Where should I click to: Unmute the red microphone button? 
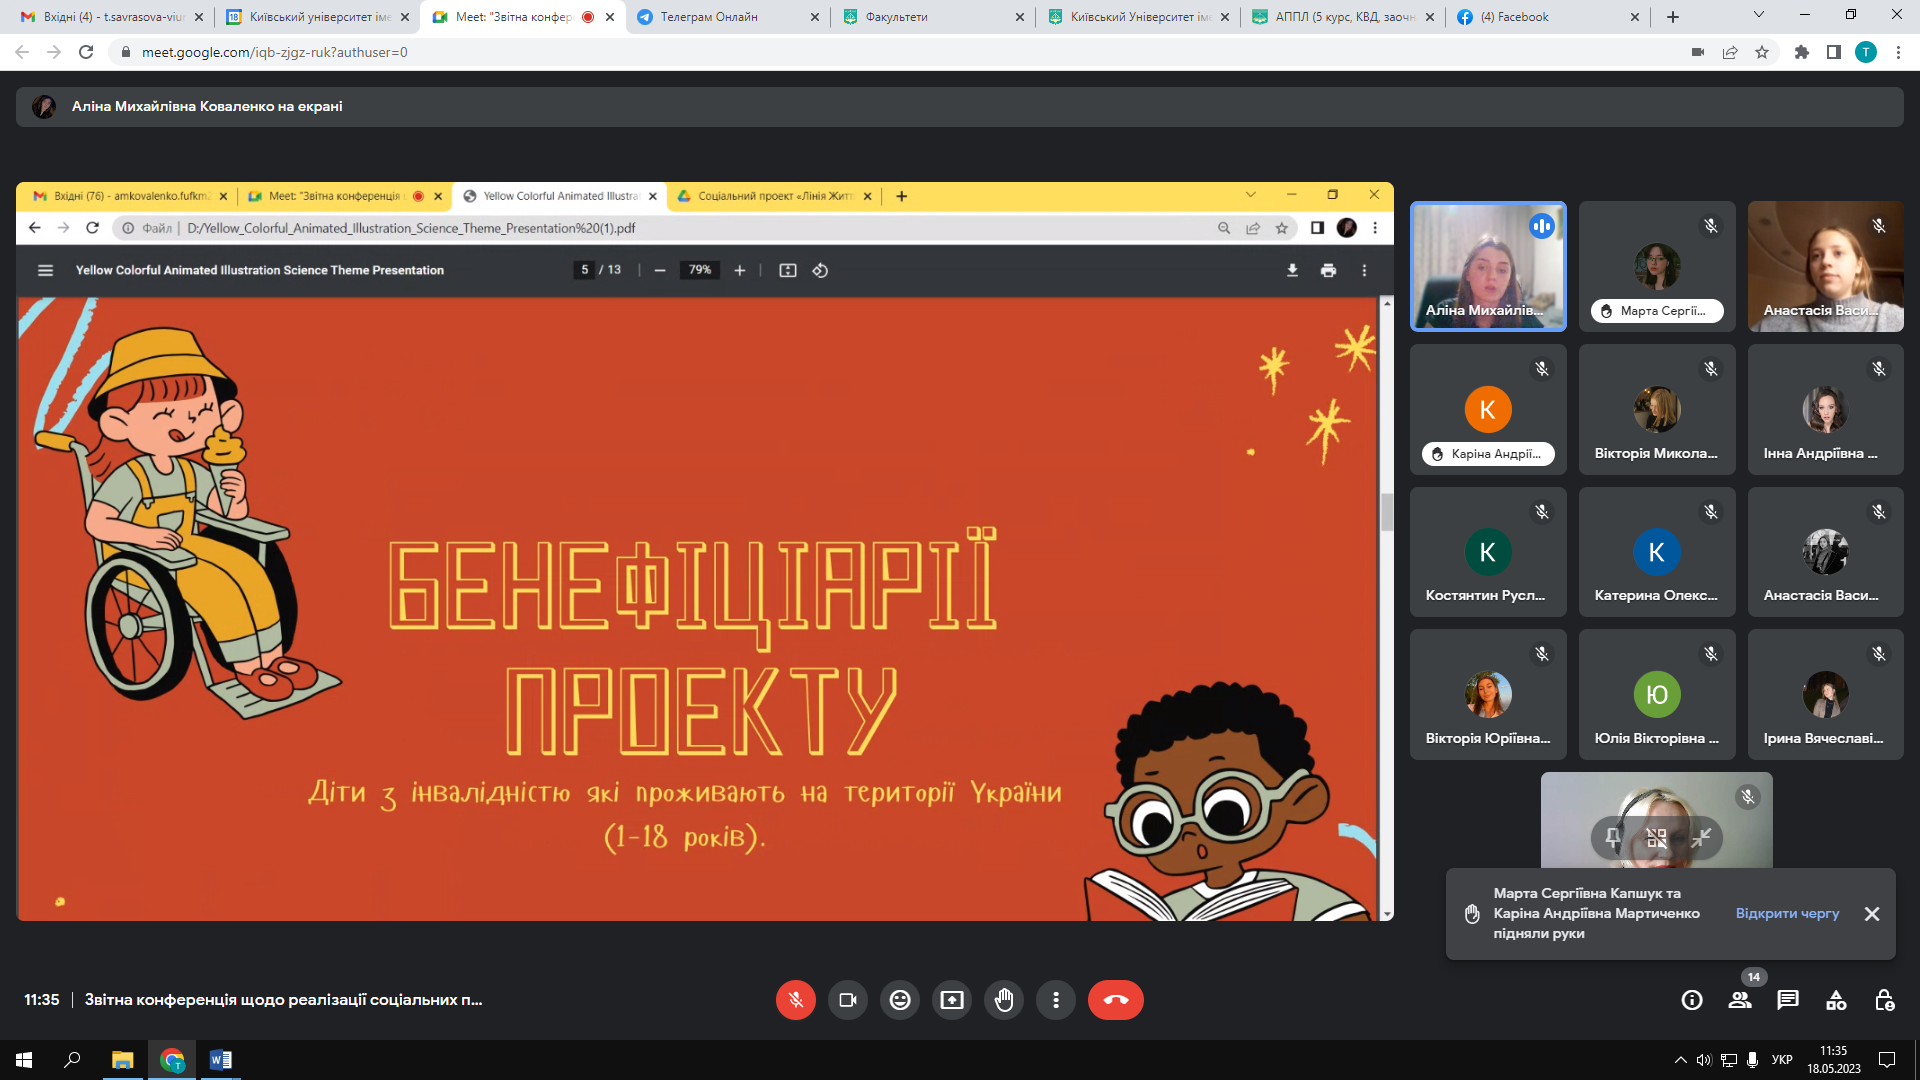pos(796,1000)
